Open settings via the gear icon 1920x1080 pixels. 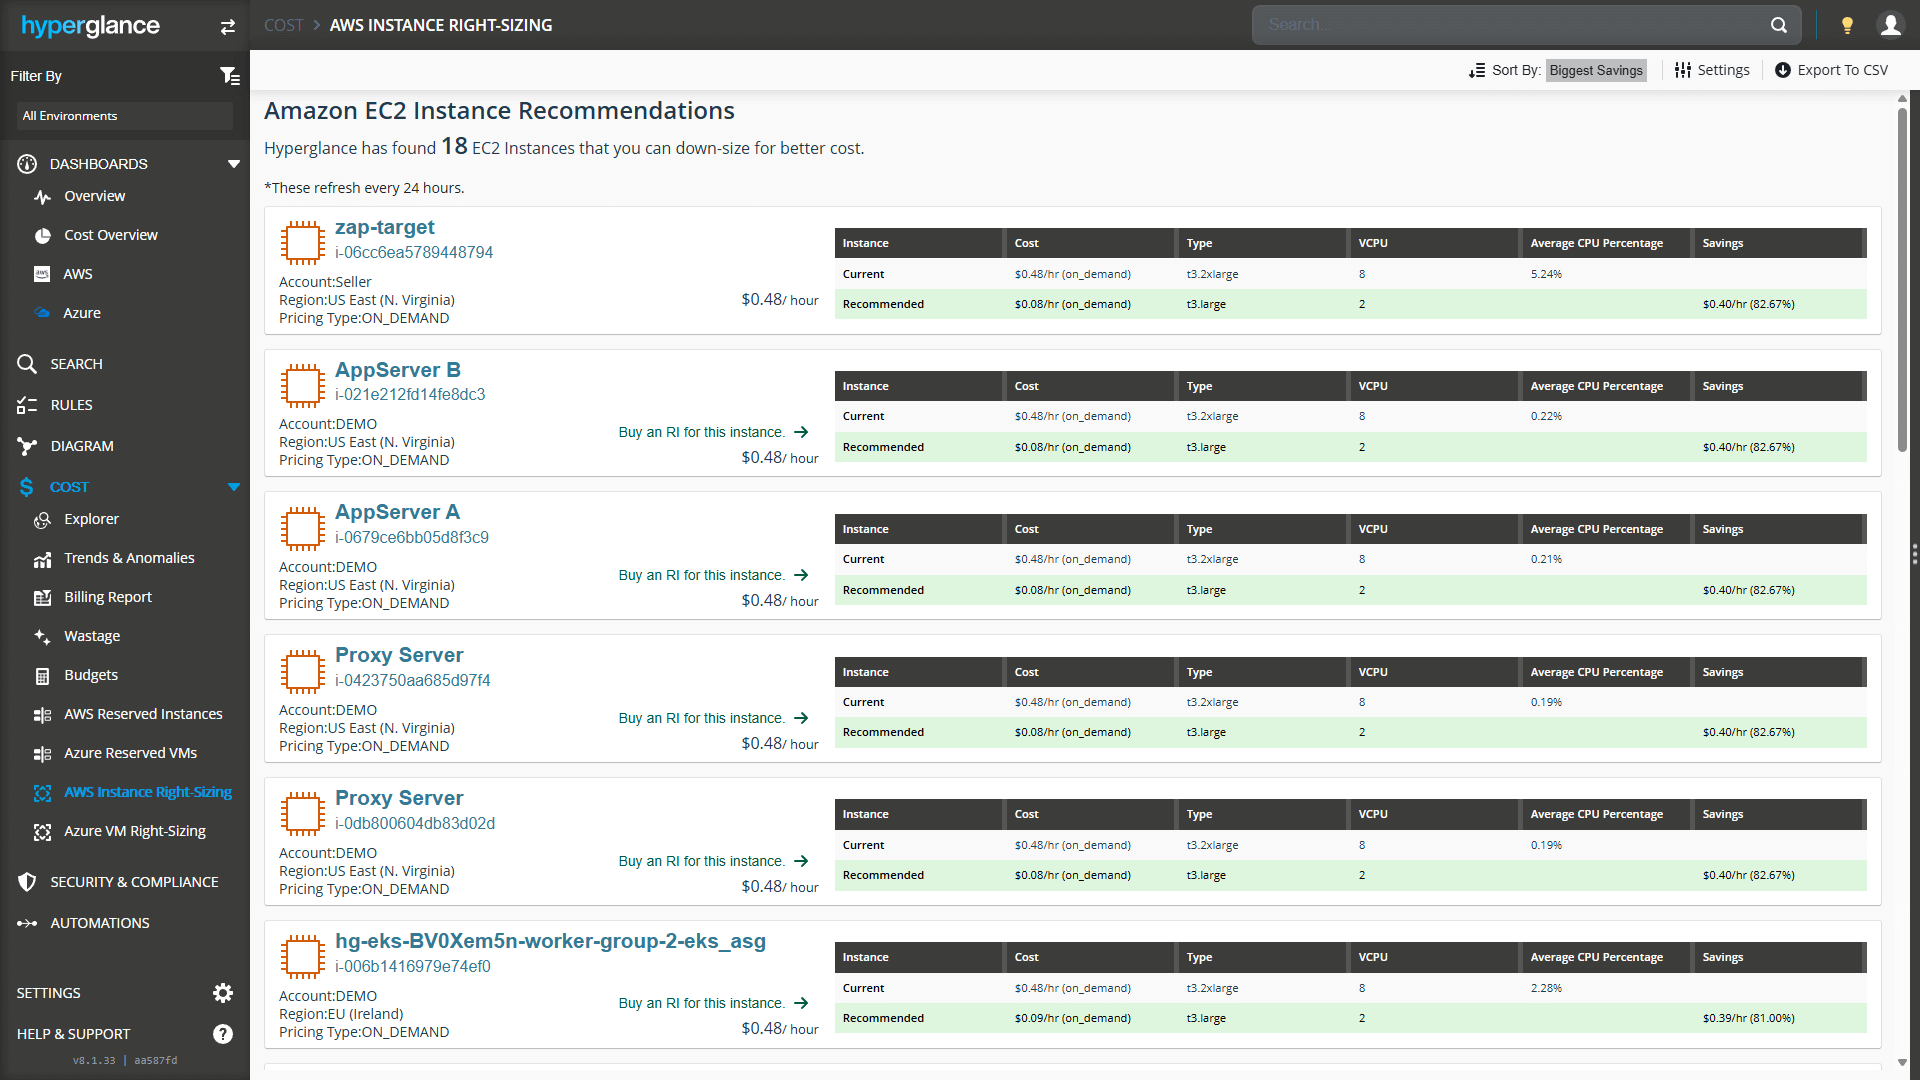(223, 992)
